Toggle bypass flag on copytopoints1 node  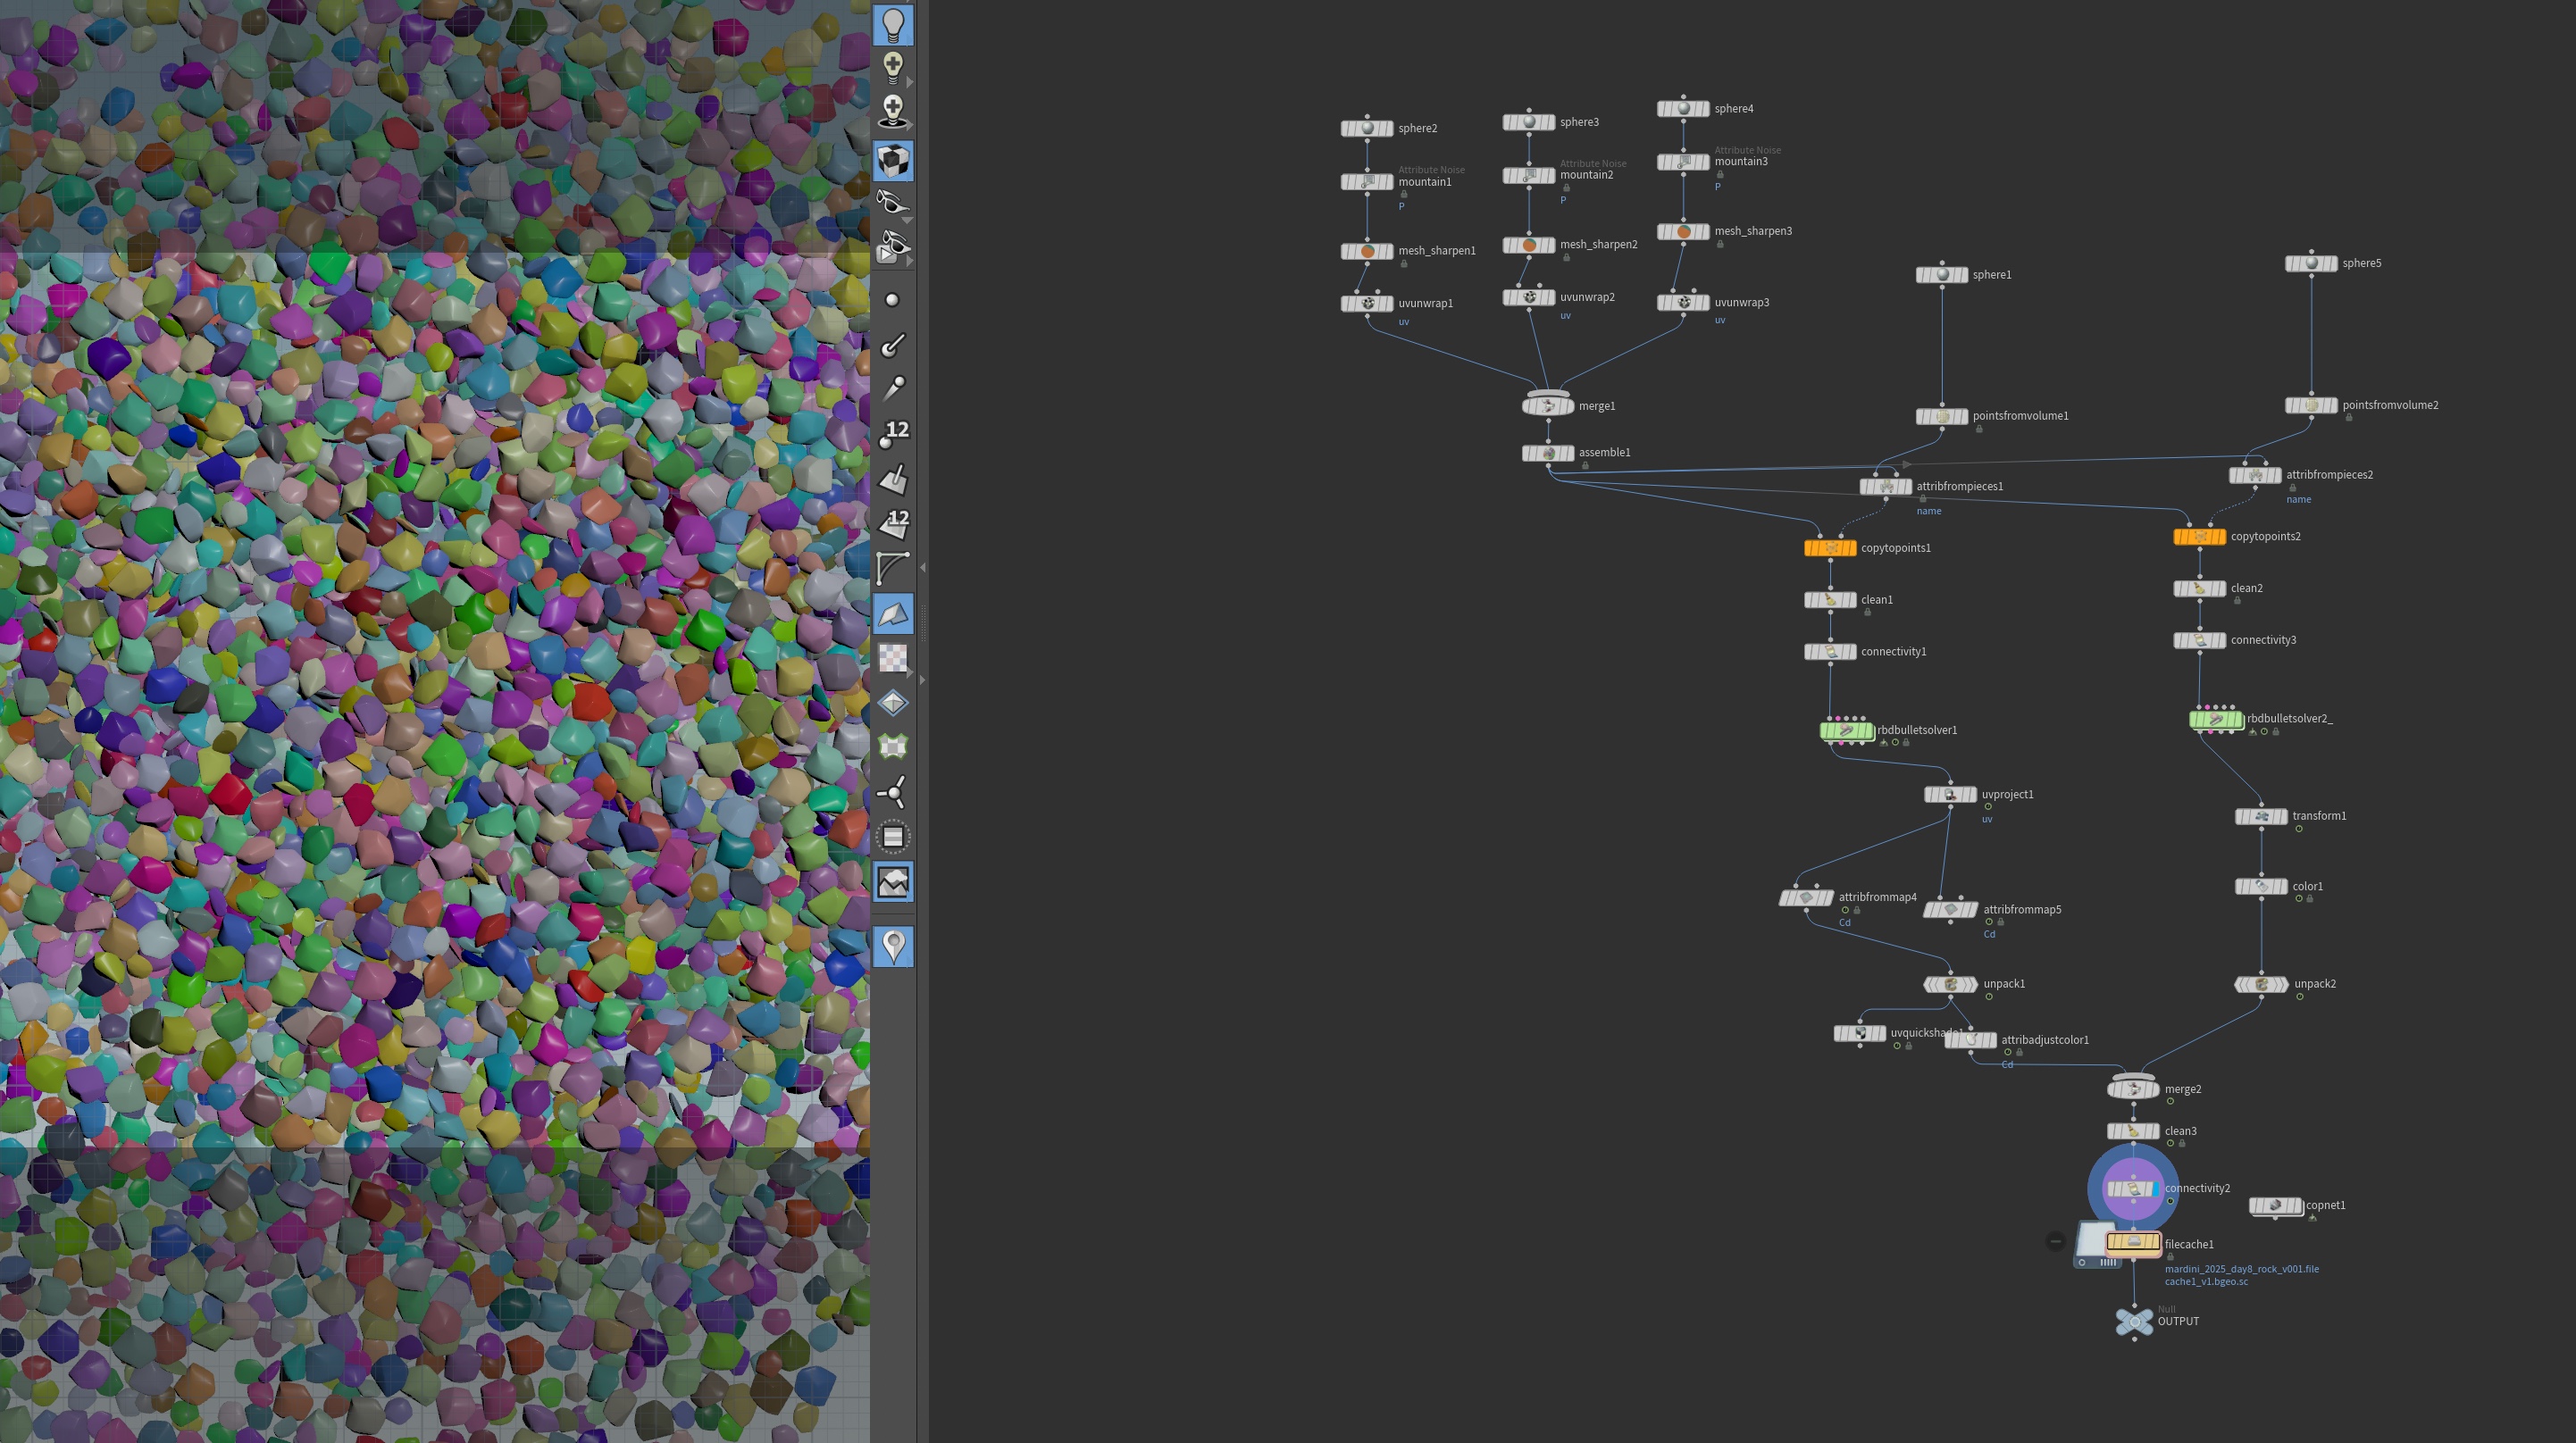pos(1810,548)
